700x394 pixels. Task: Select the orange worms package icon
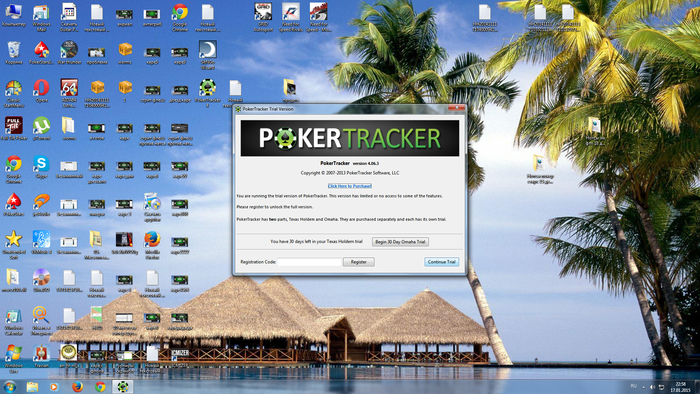pos(125,53)
